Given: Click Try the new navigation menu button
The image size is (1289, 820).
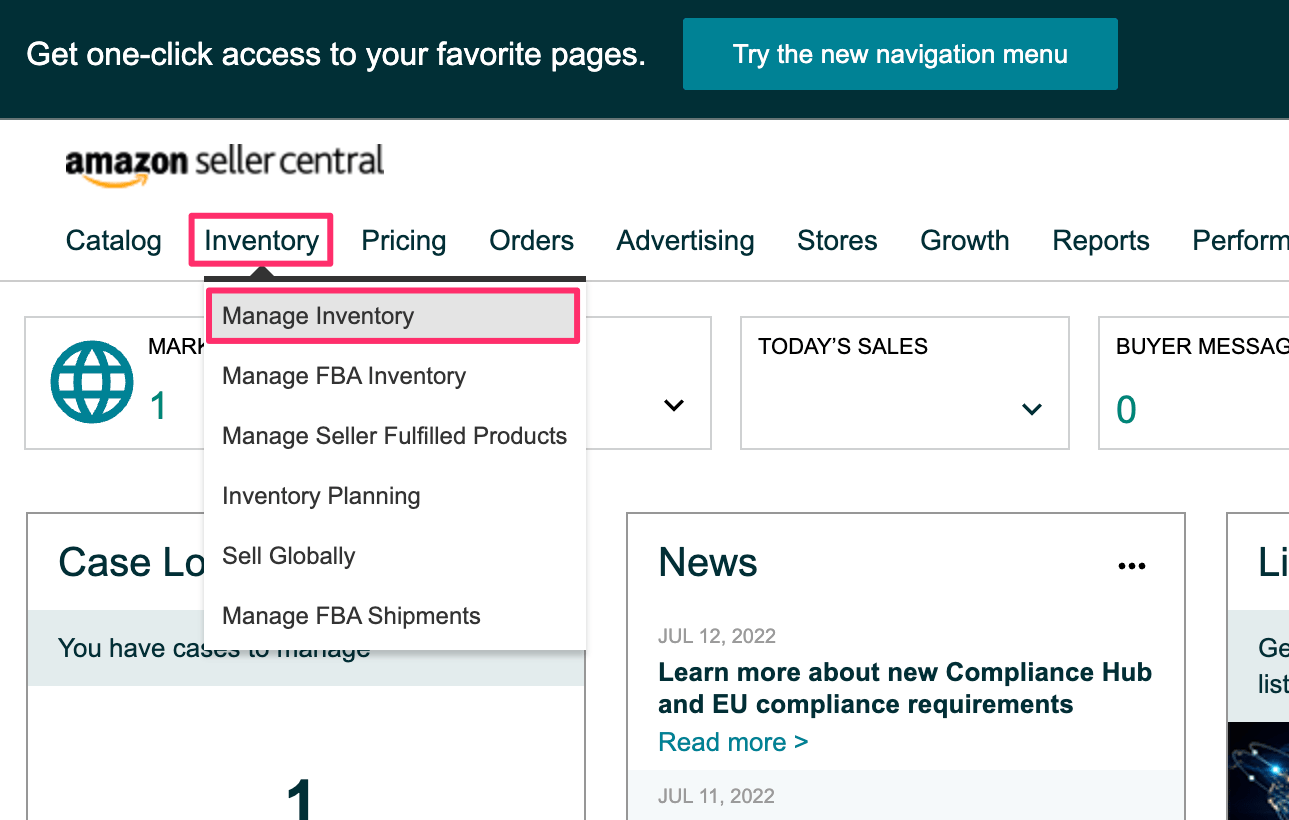Looking at the screenshot, I should (899, 54).
